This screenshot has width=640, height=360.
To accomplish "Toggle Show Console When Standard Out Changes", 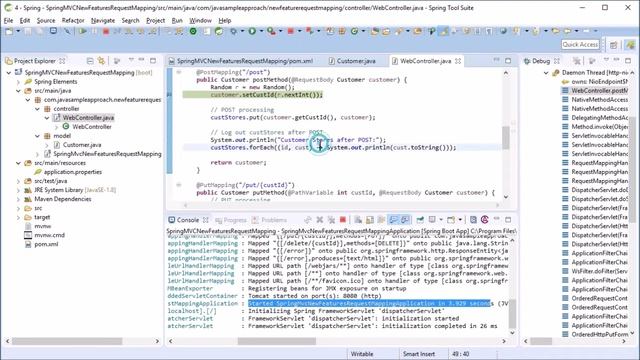I will pos(393,220).
